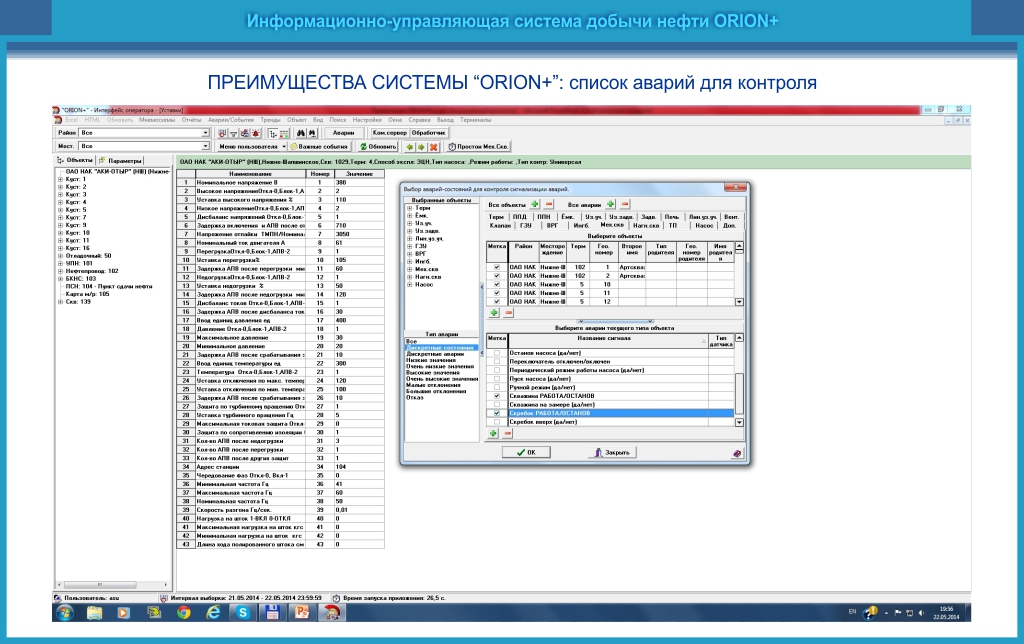Image resolution: width=1024 pixels, height=644 pixels.
Task: Expand 'Куст: 1' tree node
Action: pos(60,179)
